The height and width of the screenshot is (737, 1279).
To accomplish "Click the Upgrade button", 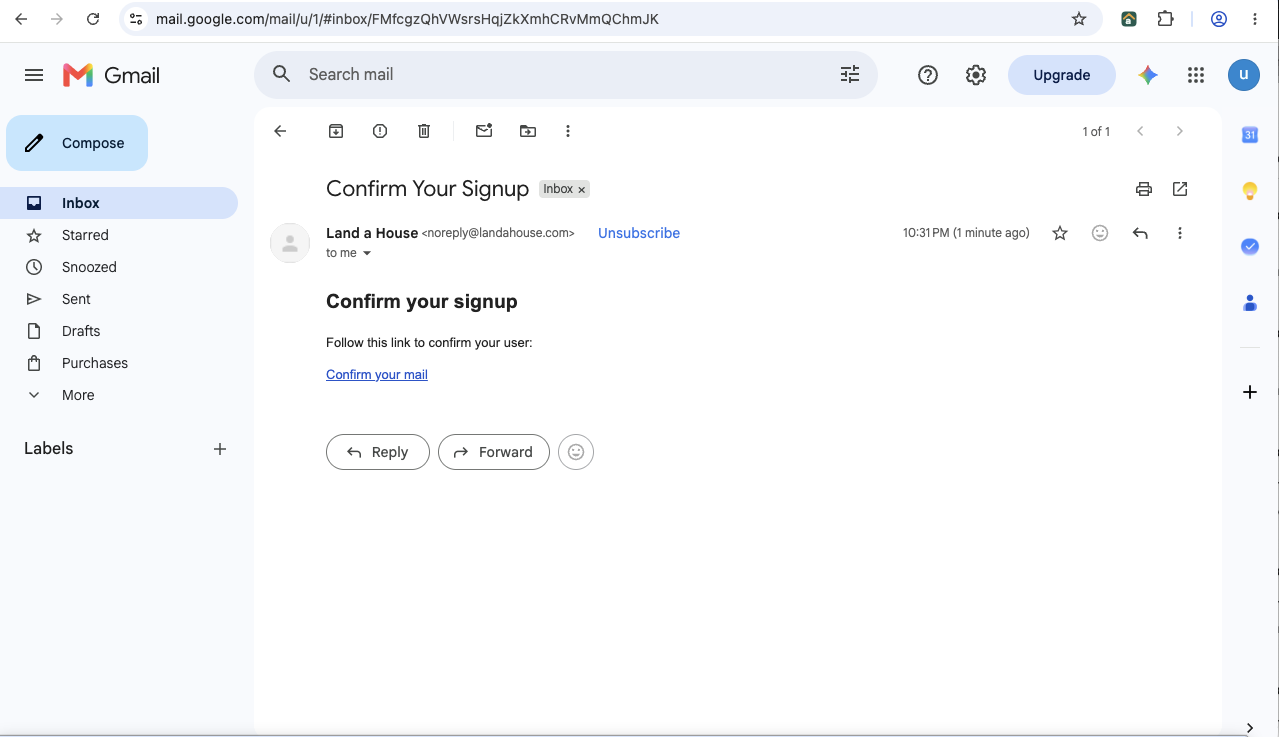I will click(1061, 75).
